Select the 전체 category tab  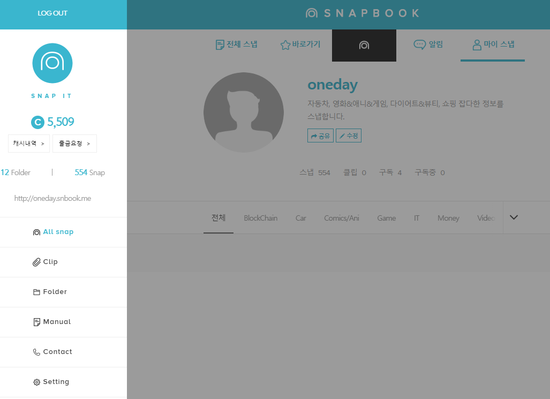(218, 218)
